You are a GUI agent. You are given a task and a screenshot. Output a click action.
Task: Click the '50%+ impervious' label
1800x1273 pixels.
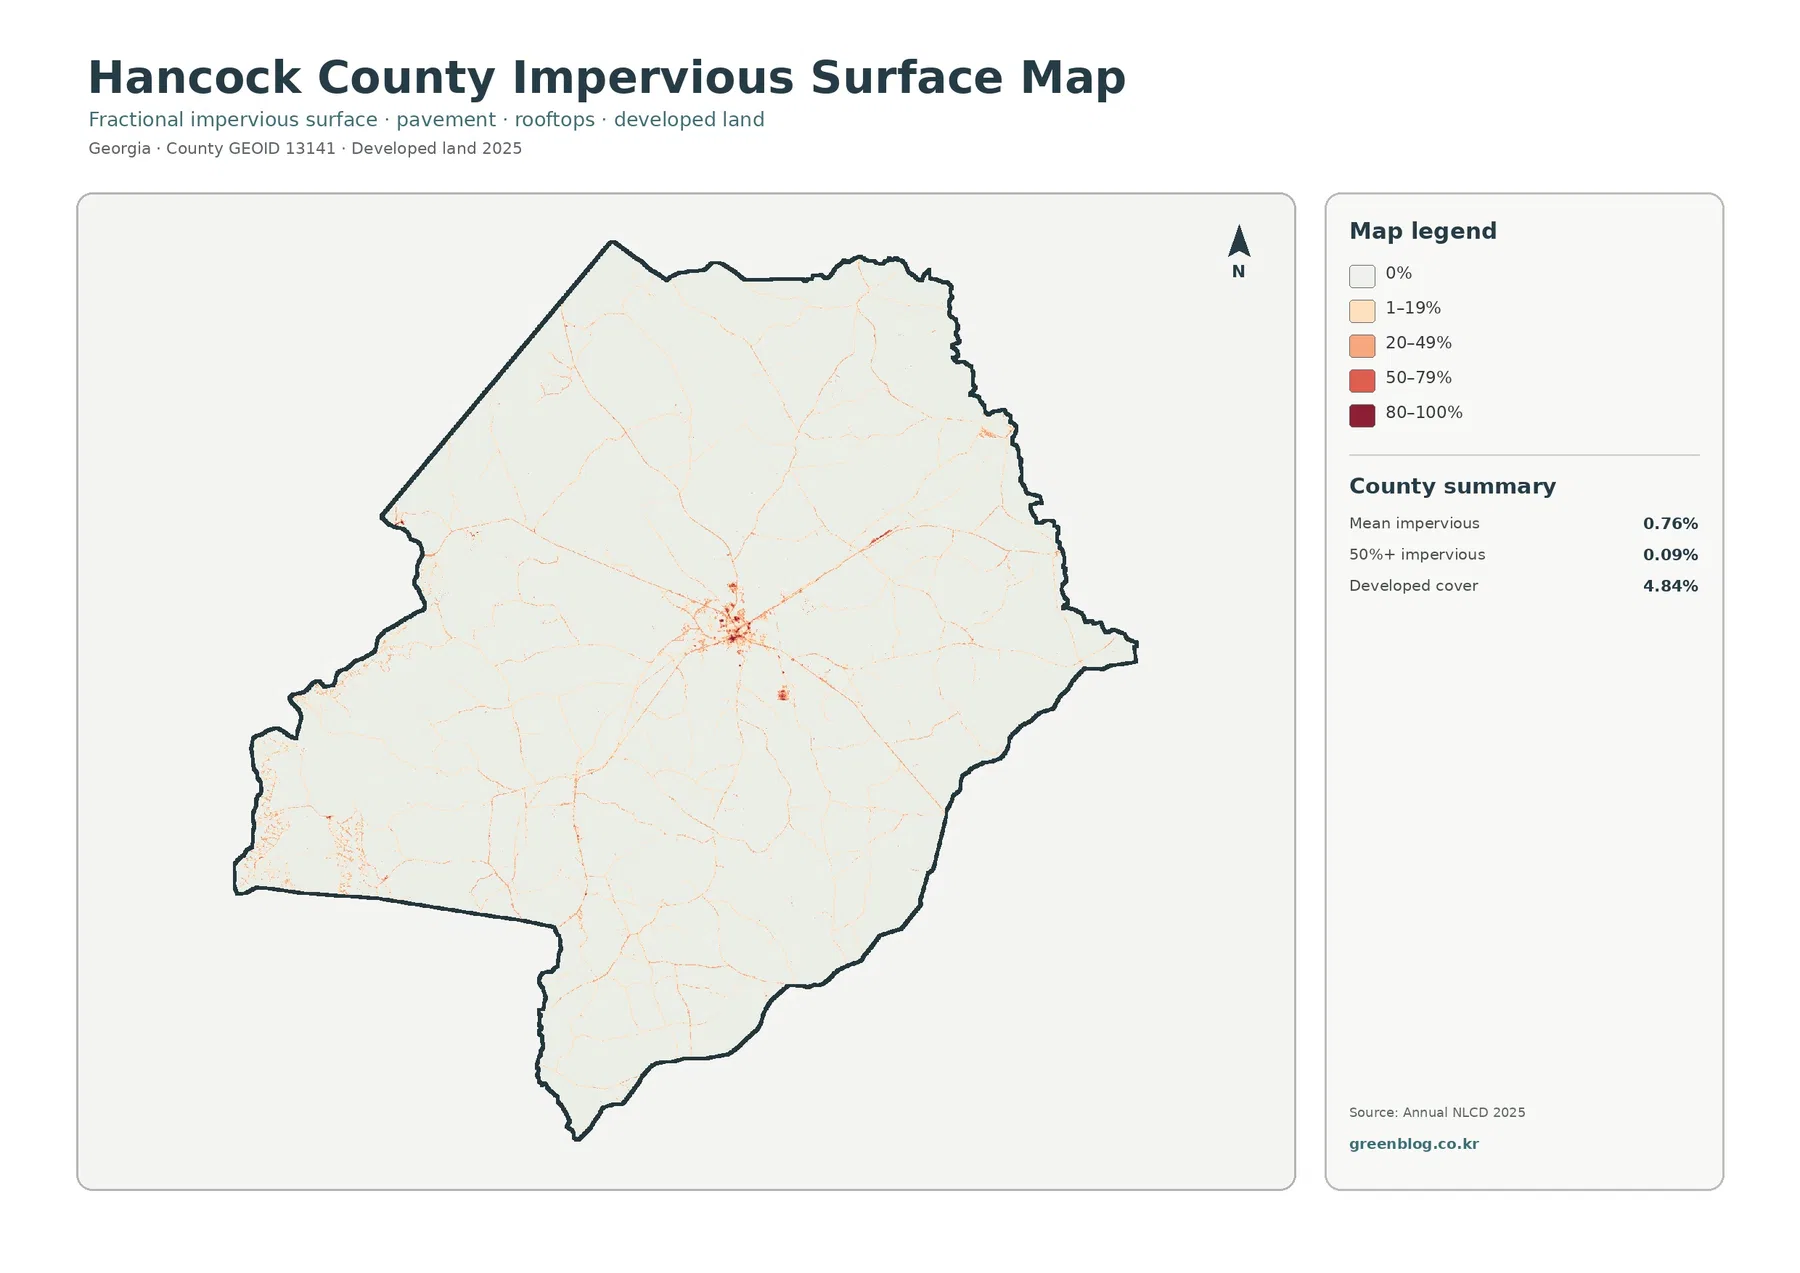coord(1417,554)
